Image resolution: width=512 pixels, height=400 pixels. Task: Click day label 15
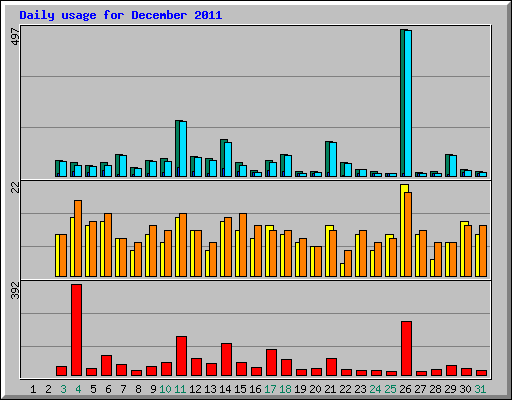pyautogui.click(x=240, y=389)
